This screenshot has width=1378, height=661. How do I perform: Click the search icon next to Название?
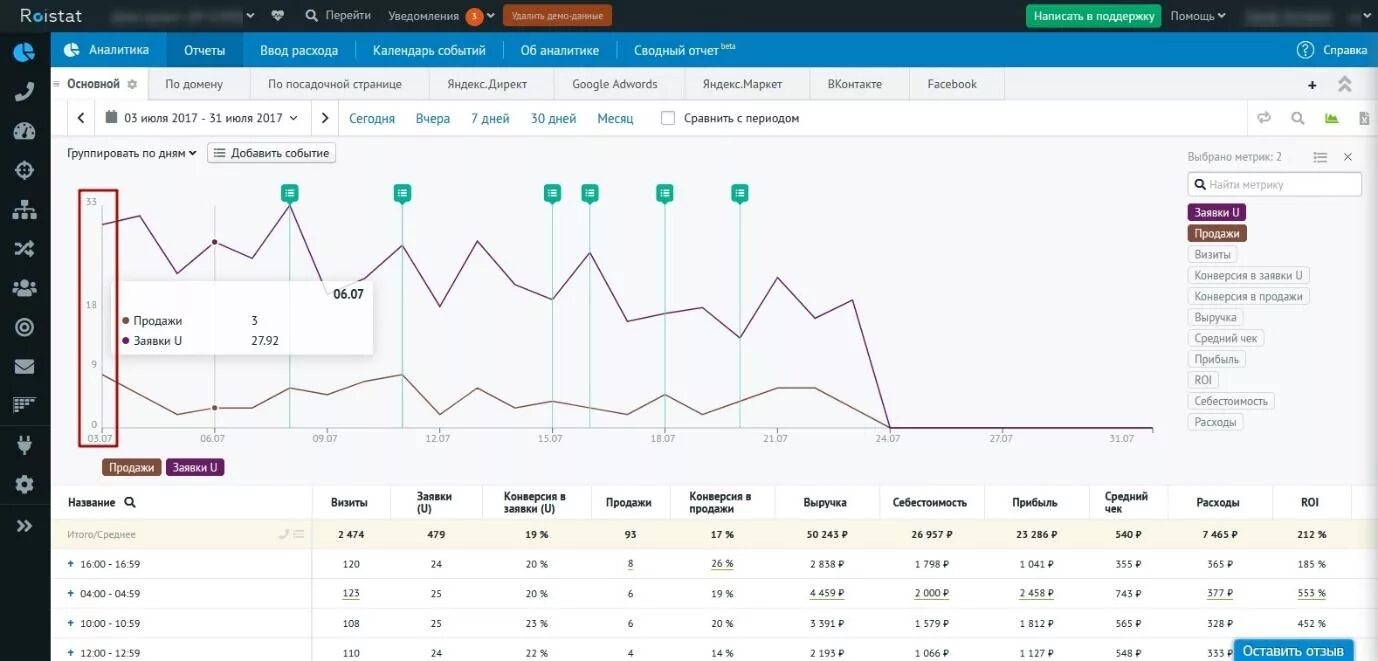point(129,502)
